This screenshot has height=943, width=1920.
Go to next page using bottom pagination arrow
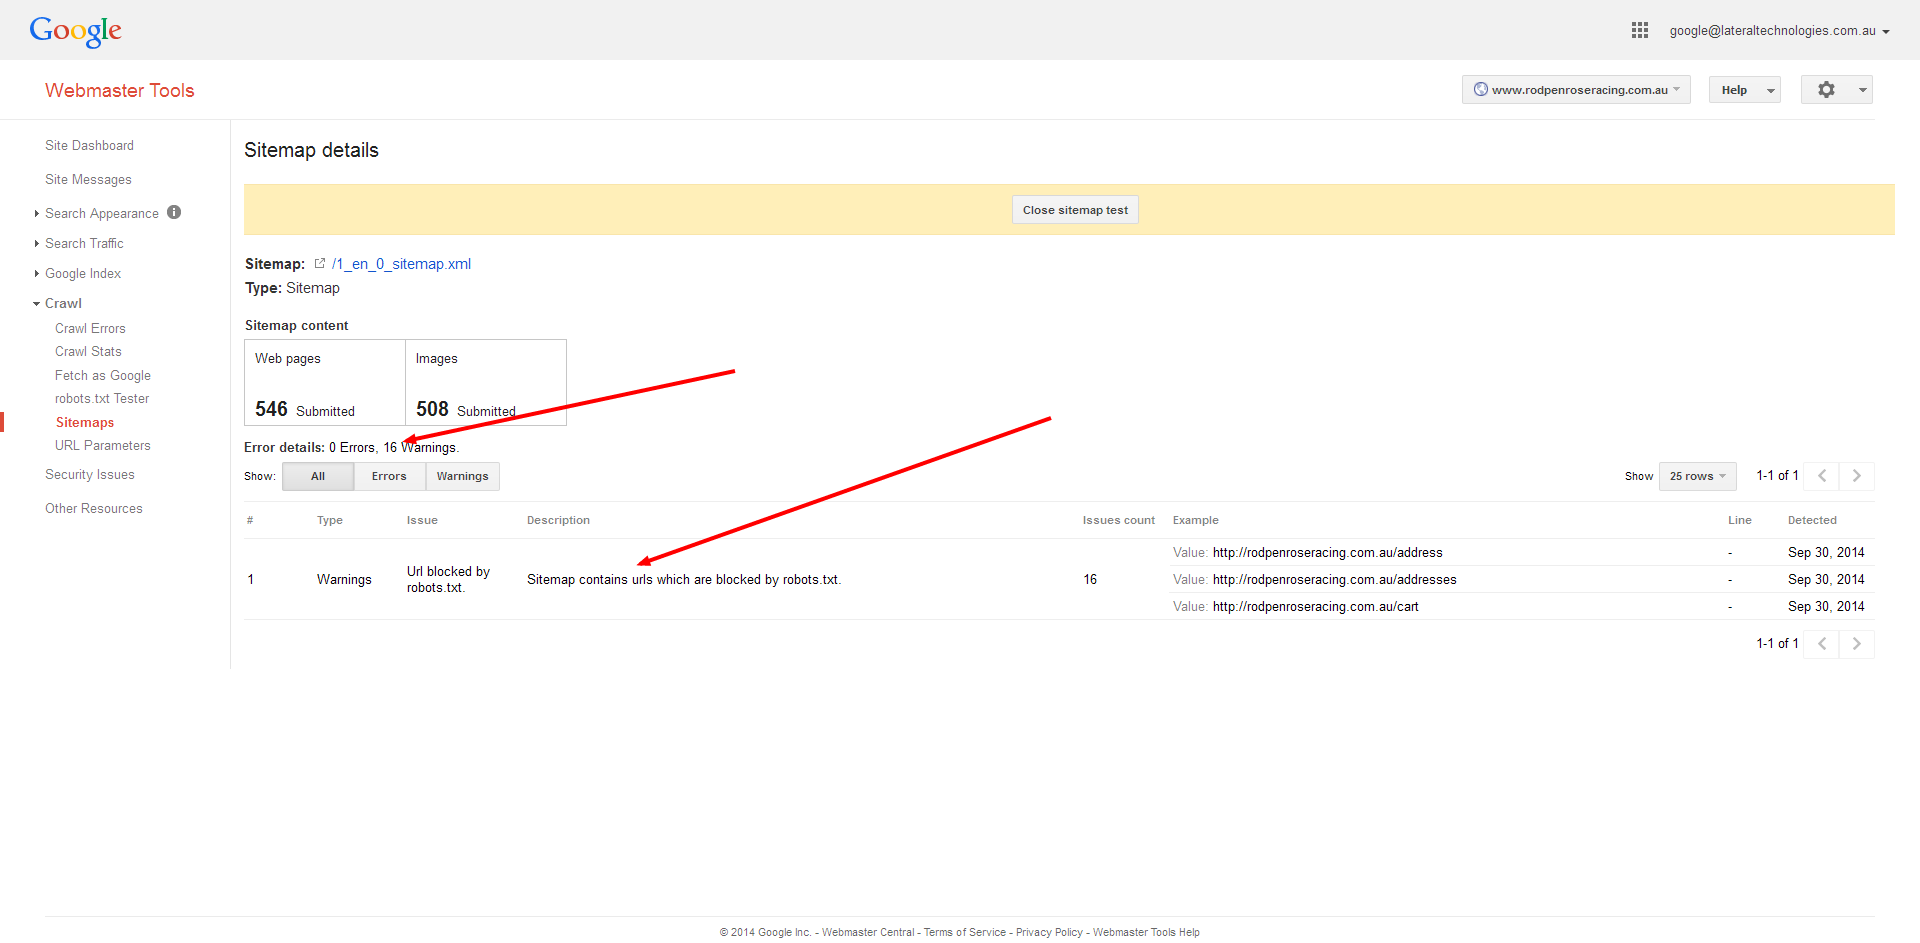[x=1857, y=644]
